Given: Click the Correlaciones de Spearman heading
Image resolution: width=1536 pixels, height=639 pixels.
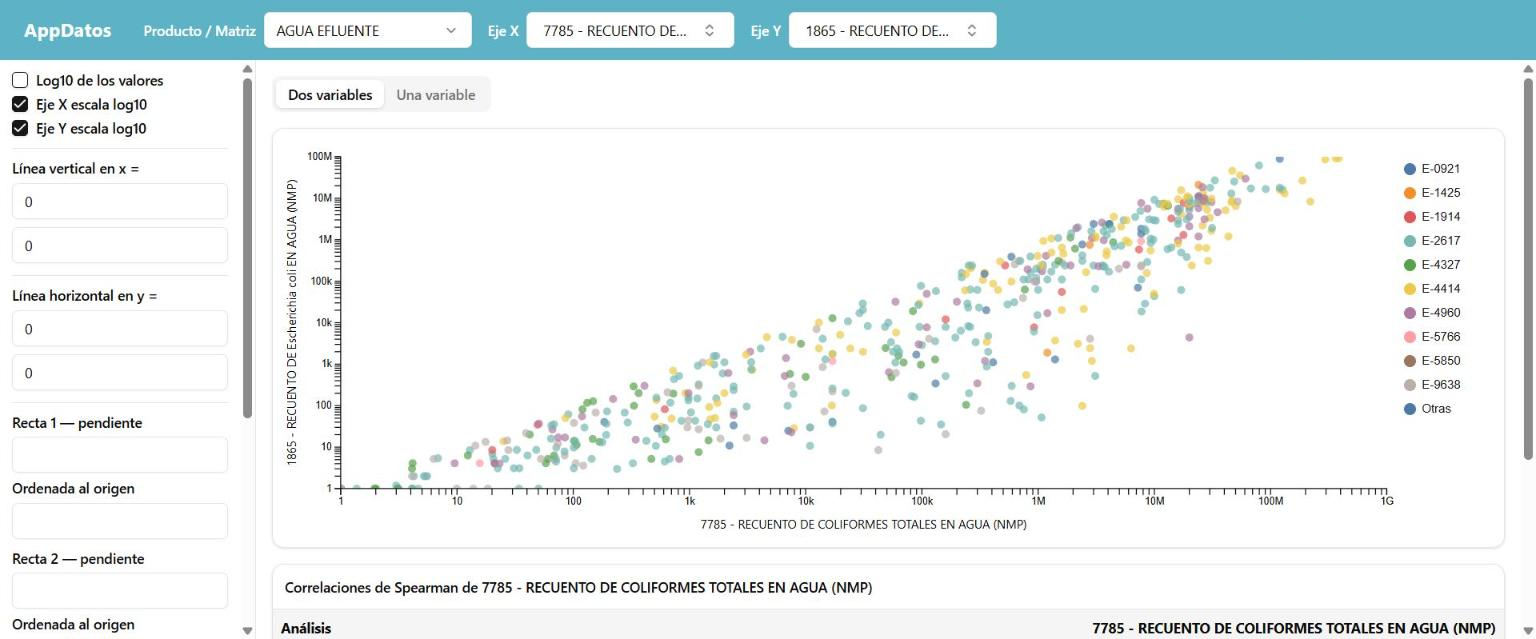Looking at the screenshot, I should point(578,588).
